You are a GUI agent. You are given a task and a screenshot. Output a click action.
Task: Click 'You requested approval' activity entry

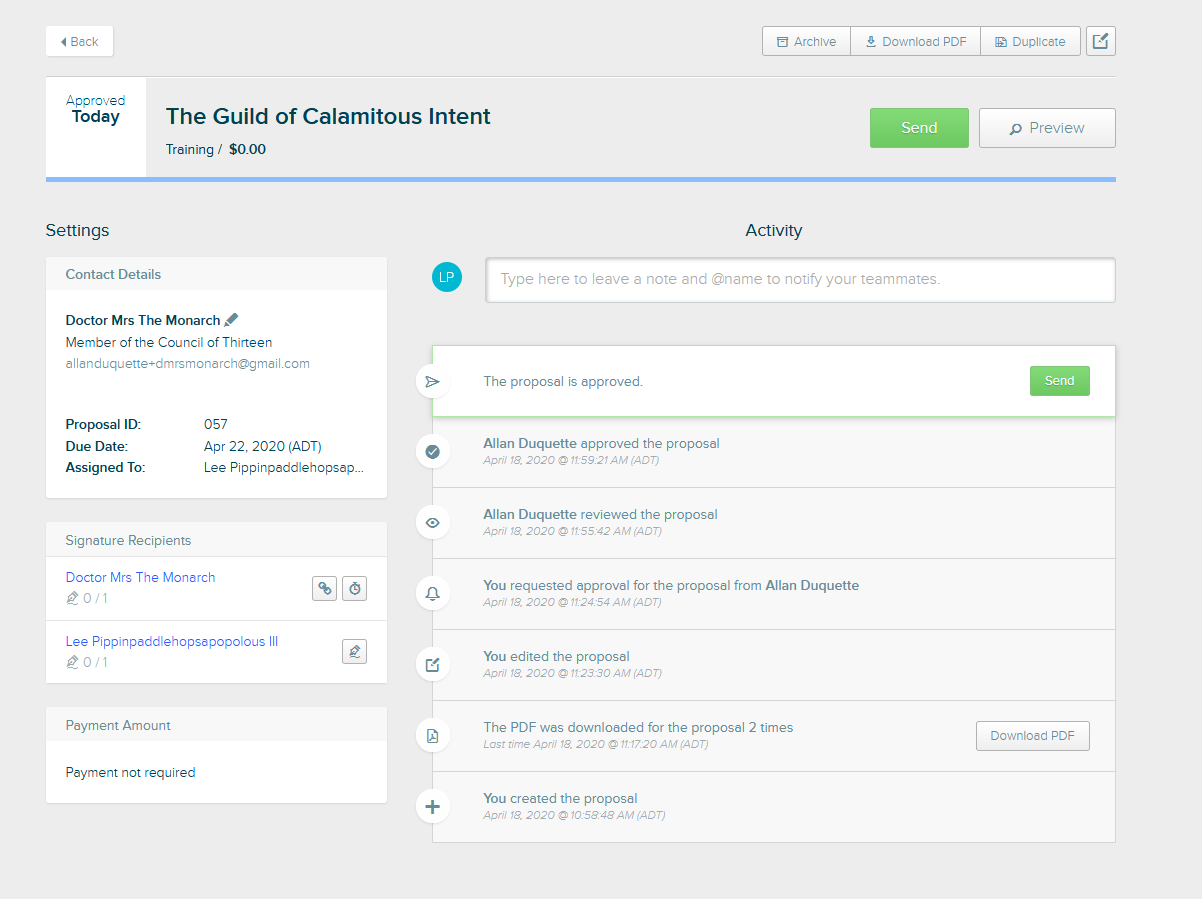pyautogui.click(x=671, y=585)
